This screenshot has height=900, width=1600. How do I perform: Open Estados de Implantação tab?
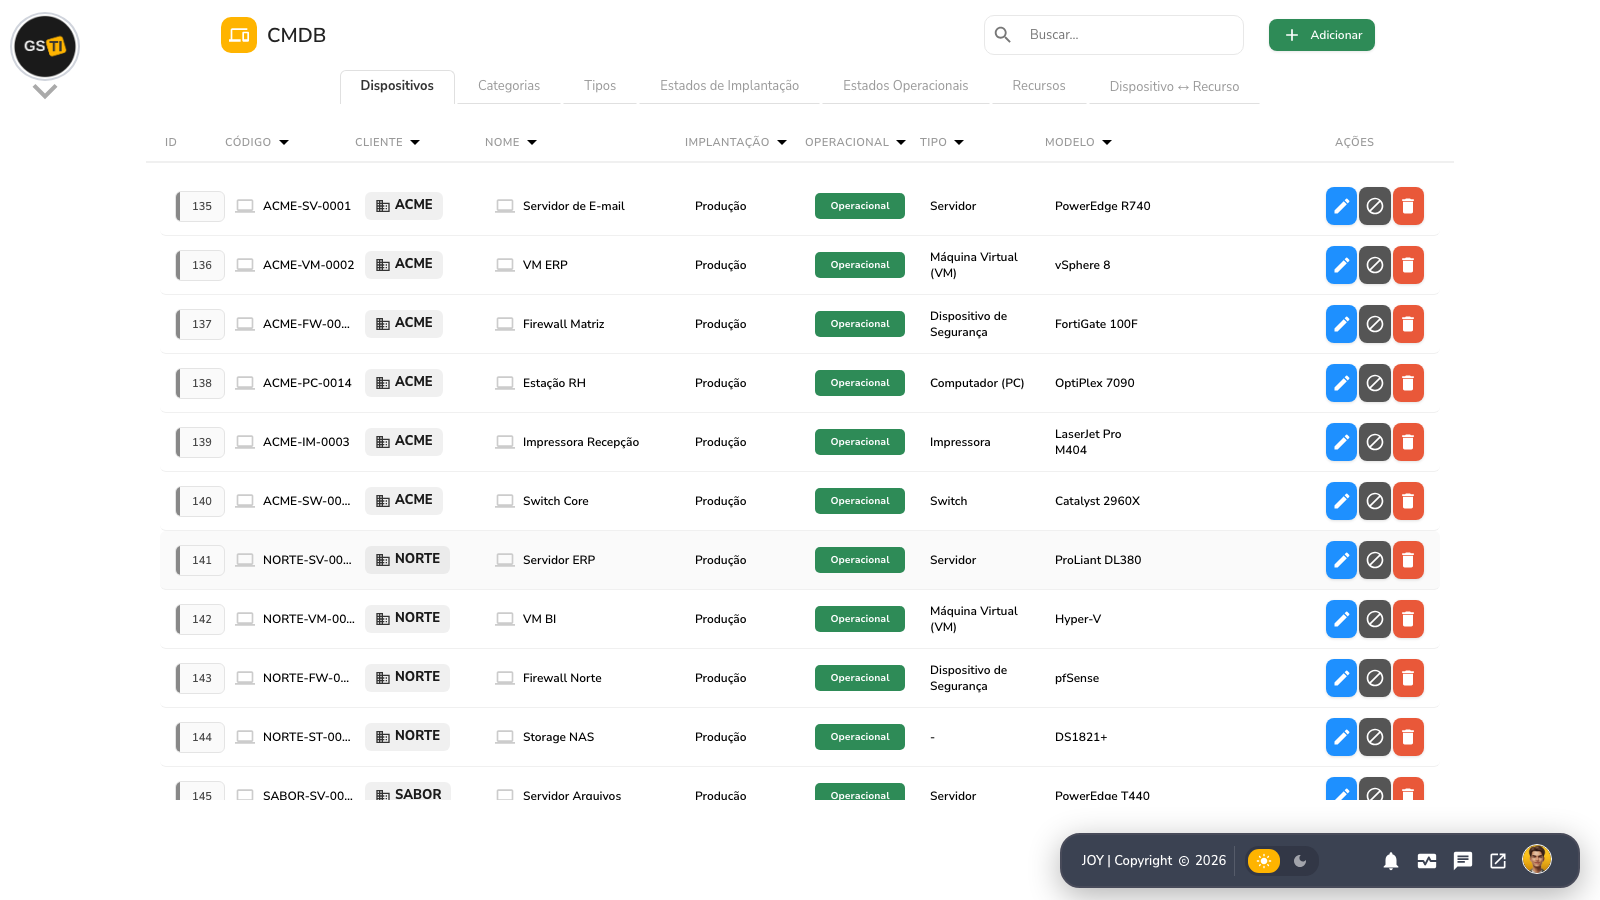tap(729, 86)
